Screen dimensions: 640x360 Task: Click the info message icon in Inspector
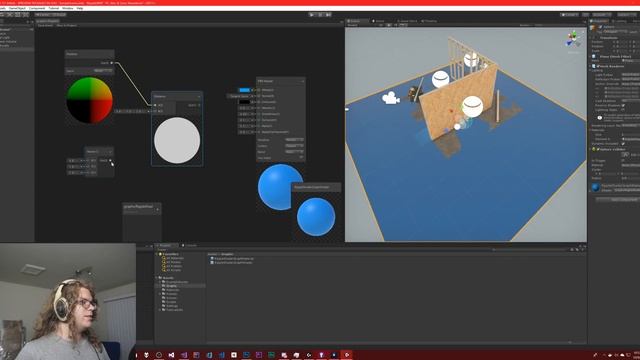pyautogui.click(x=599, y=118)
